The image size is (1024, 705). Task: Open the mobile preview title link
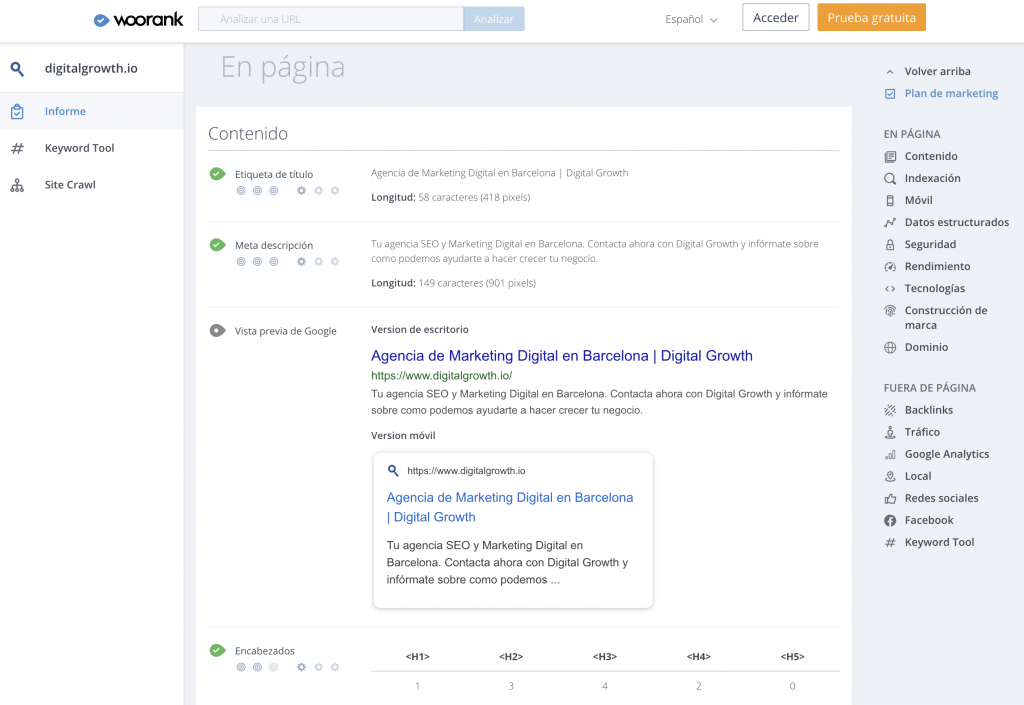(509, 507)
